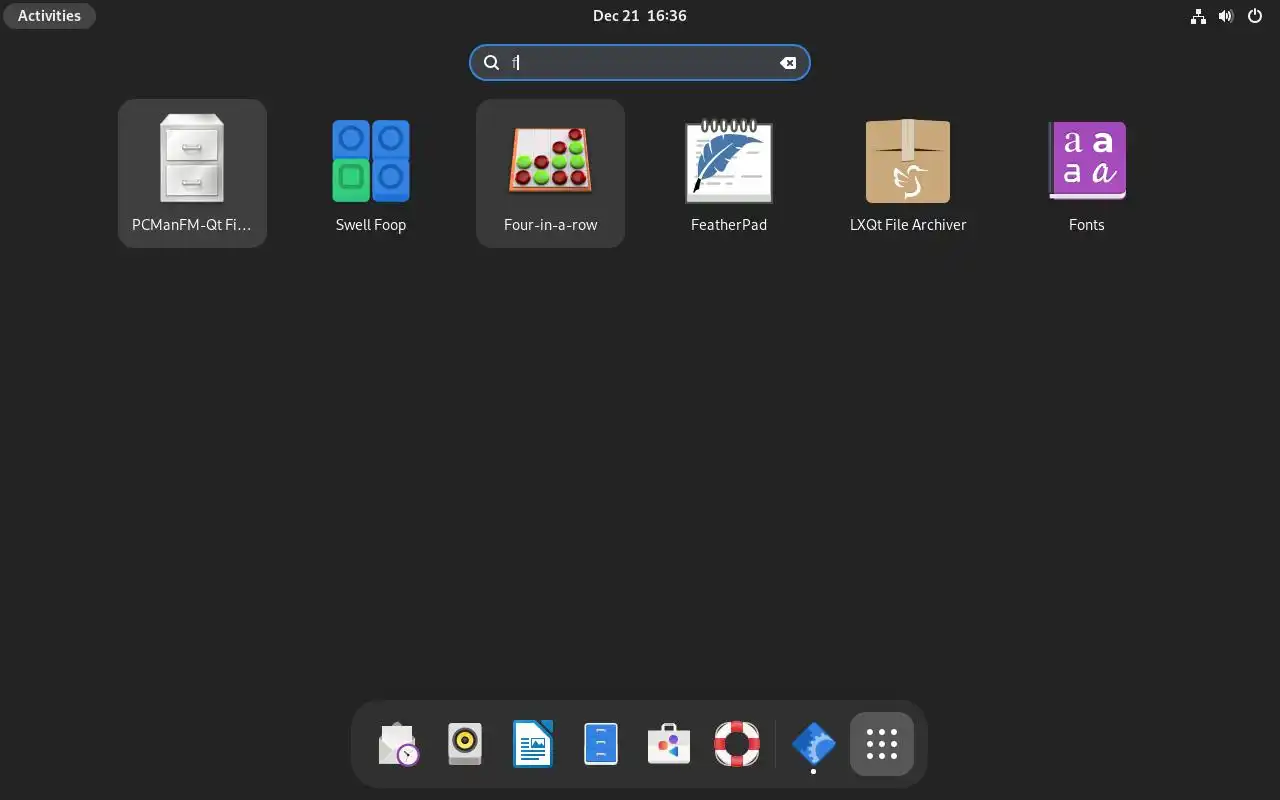Open LibreOffice Writer from the dock

pos(533,744)
